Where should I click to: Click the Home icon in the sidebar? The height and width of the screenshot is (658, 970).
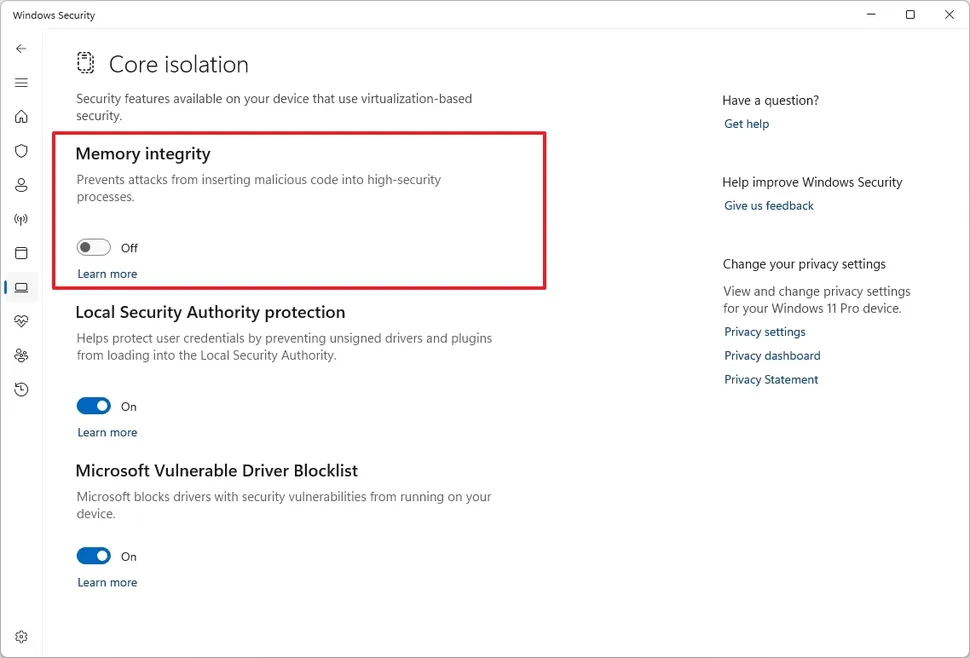21,117
